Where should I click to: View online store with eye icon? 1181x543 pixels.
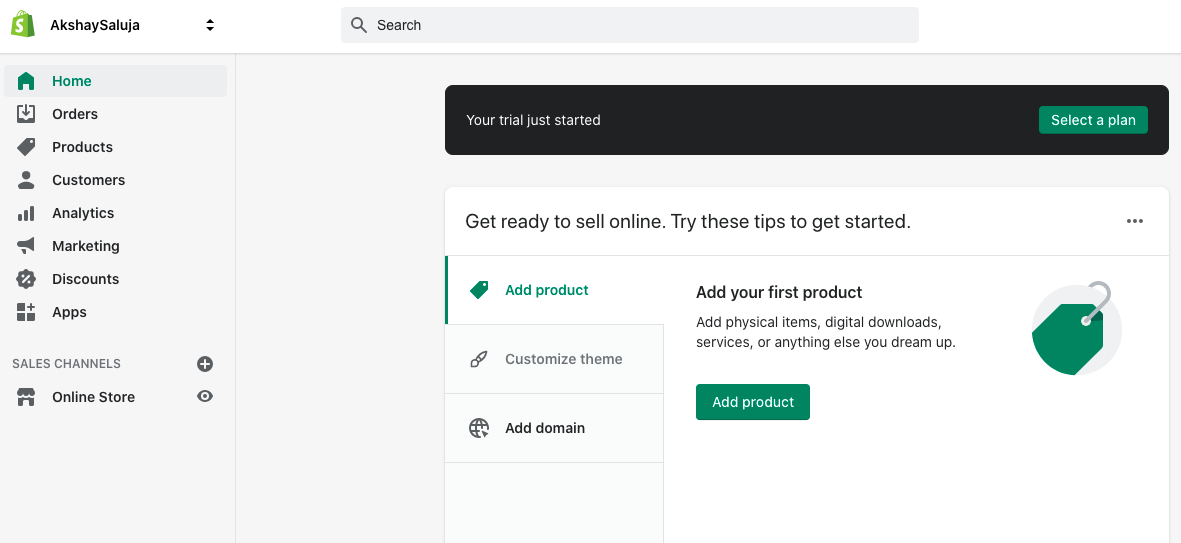click(205, 397)
